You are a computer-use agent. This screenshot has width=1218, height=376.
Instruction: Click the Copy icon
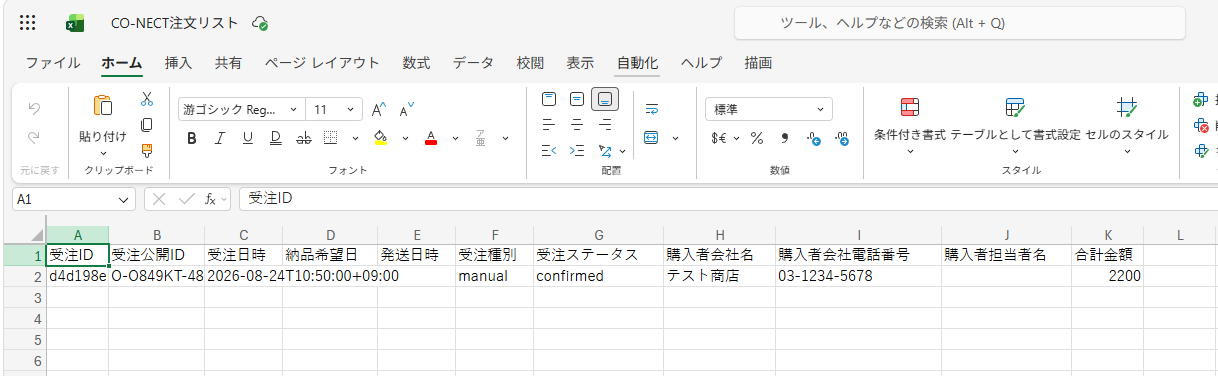[147, 125]
